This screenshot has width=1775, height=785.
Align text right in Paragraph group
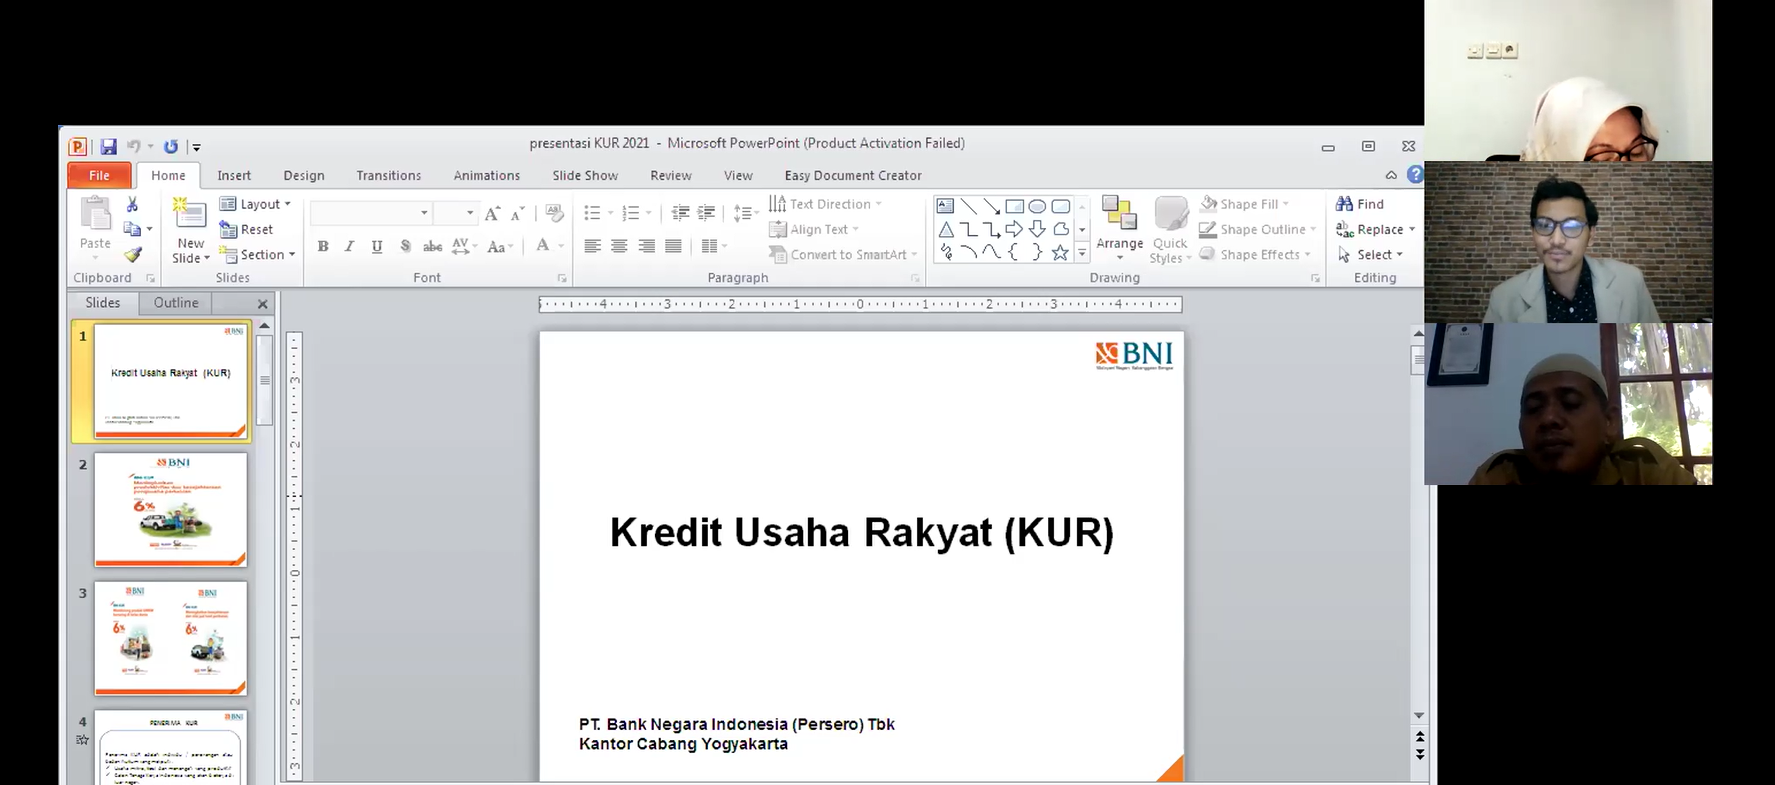pos(646,246)
